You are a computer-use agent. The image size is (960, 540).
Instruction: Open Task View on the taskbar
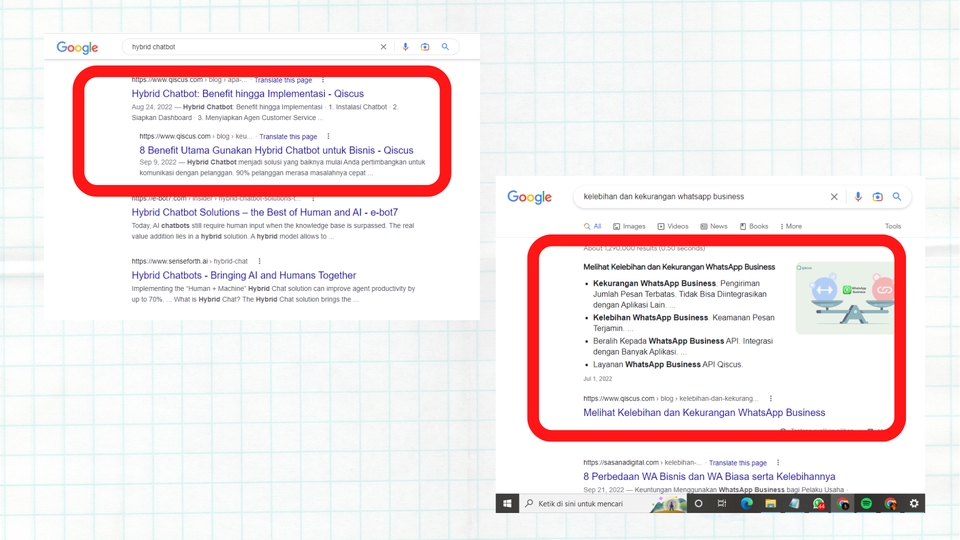pyautogui.click(x=722, y=503)
